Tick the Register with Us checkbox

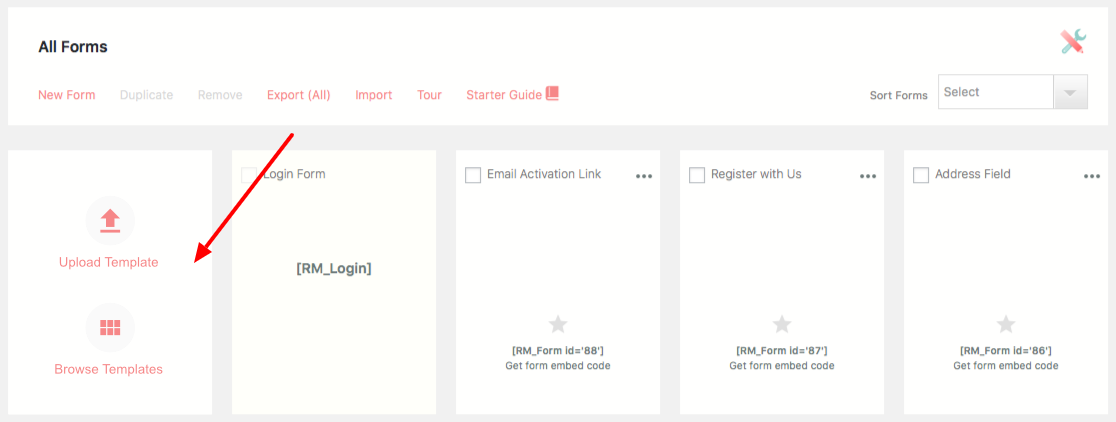tap(697, 175)
